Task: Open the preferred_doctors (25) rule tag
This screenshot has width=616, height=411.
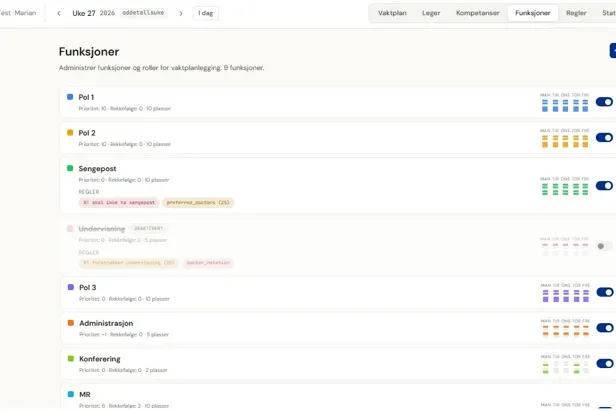Action: click(198, 203)
